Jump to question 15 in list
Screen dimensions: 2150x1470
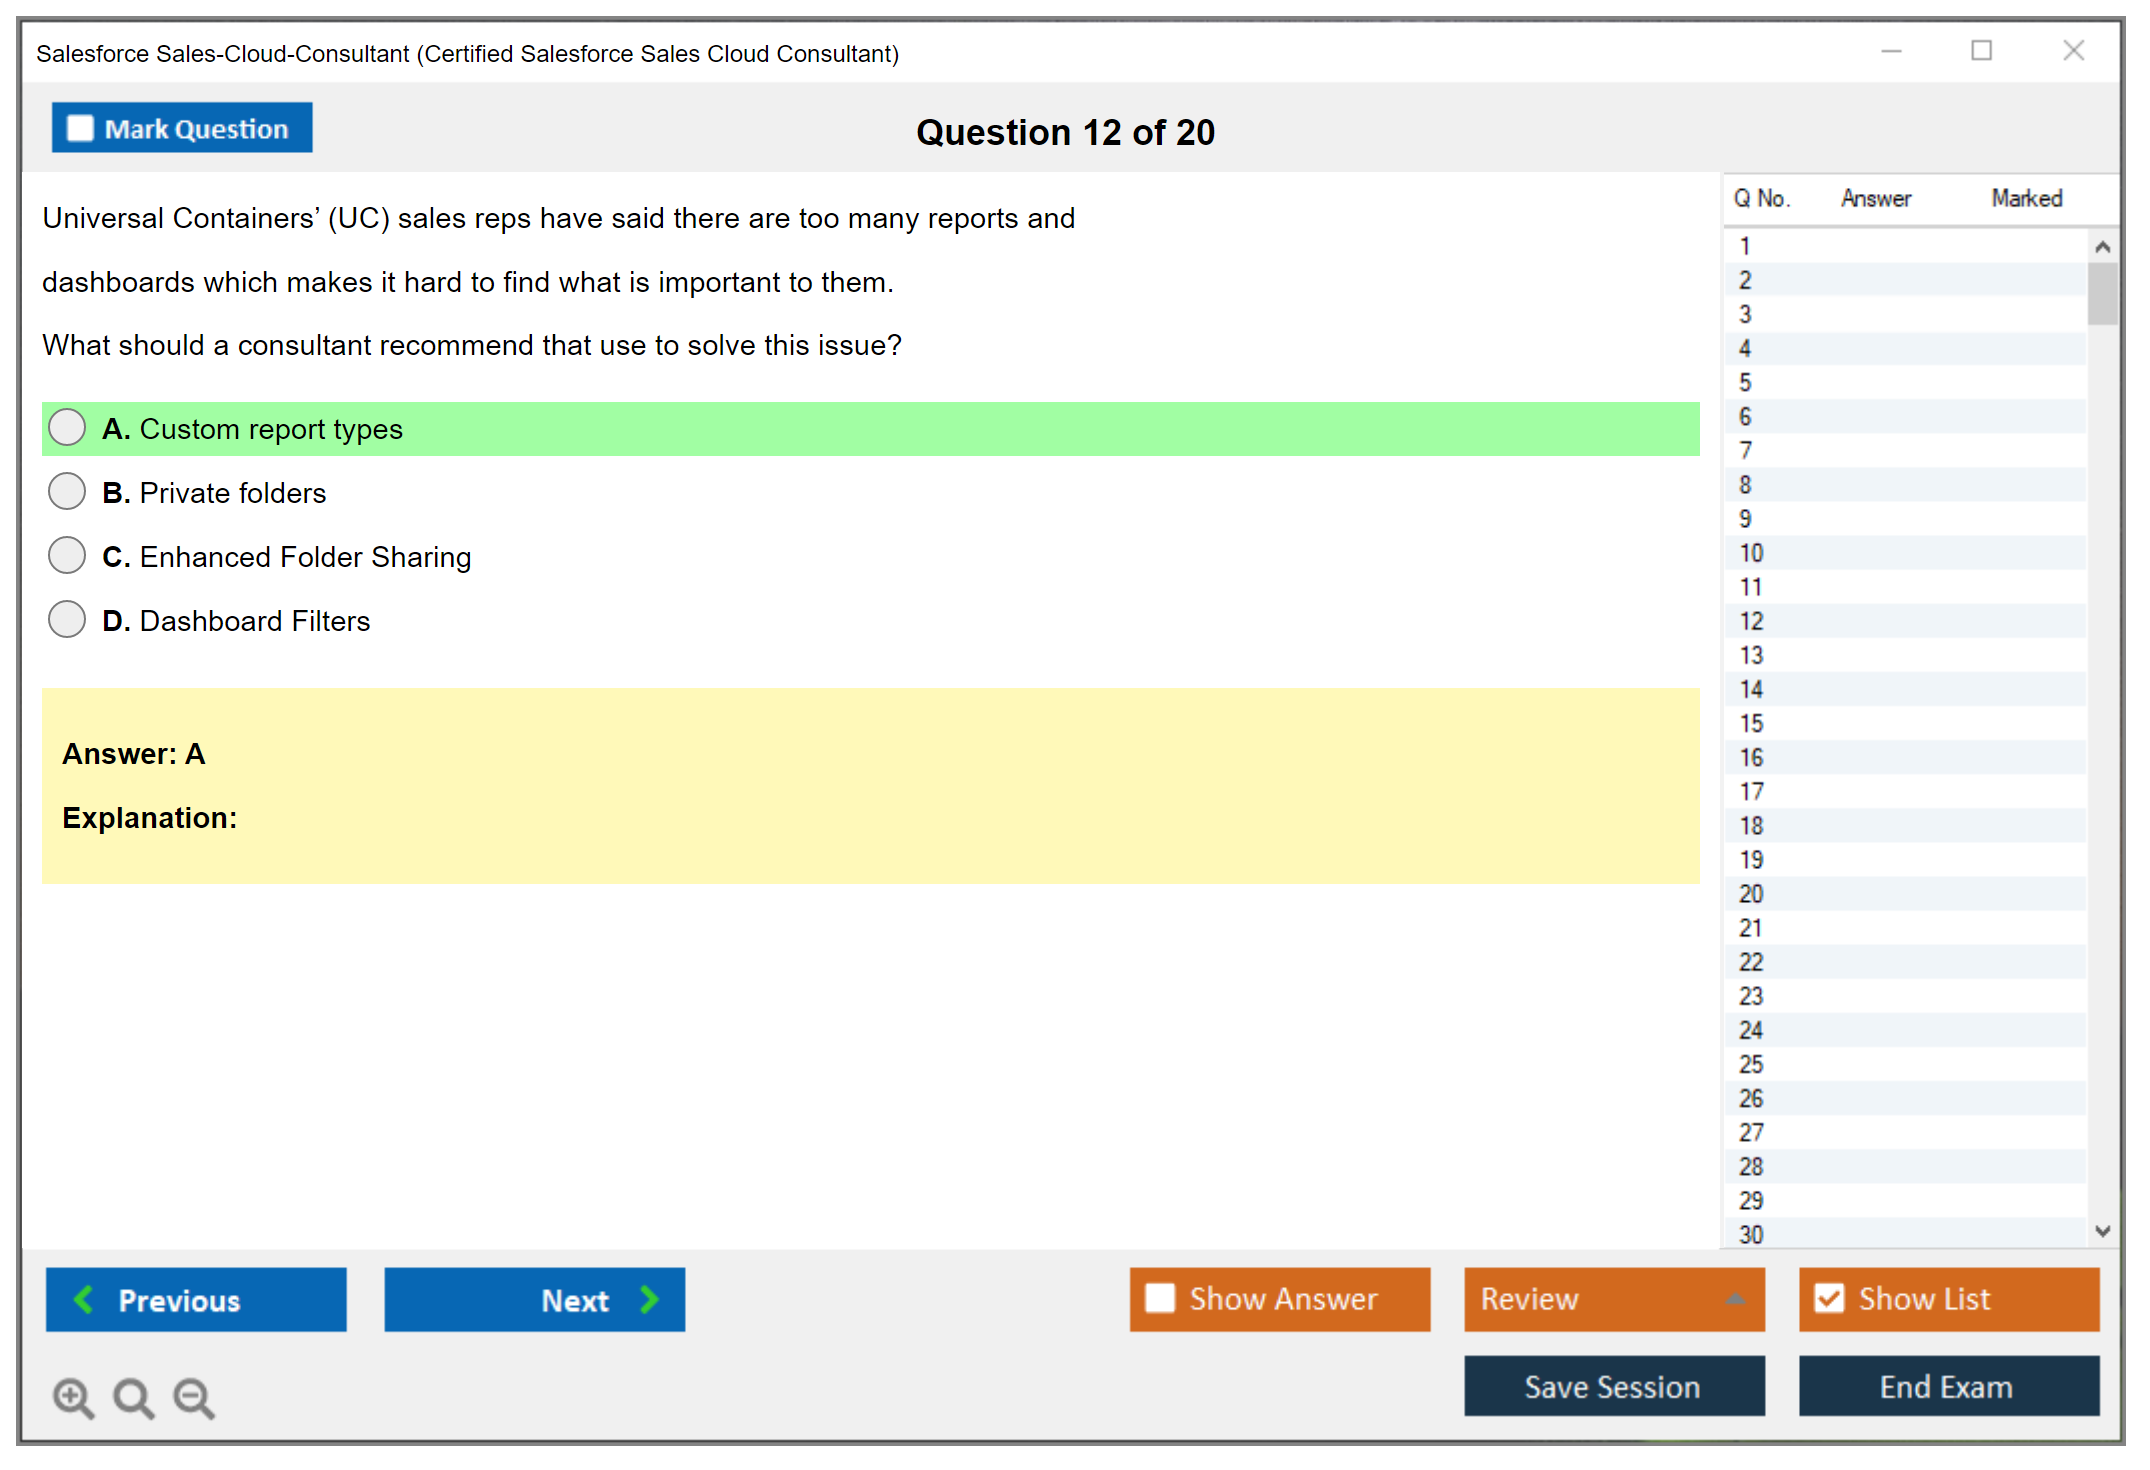click(x=1751, y=723)
